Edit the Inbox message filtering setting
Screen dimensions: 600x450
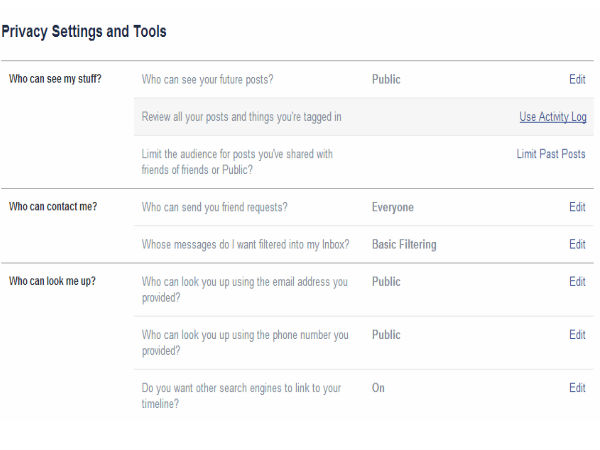(577, 244)
